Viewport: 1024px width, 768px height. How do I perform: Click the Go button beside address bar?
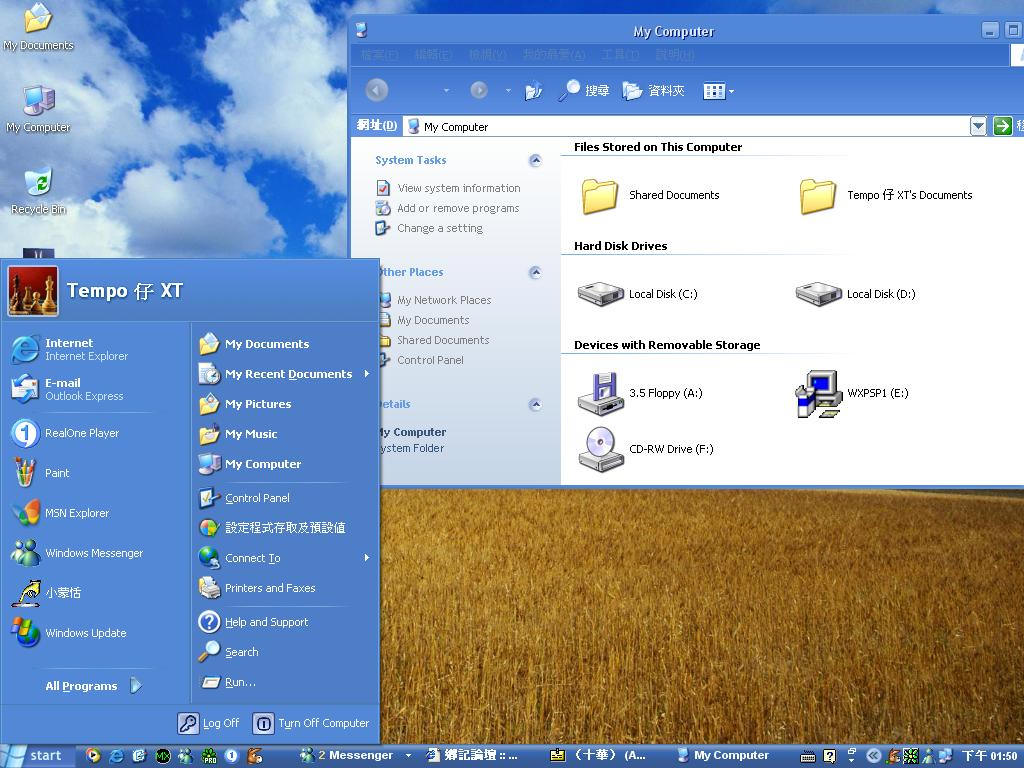pos(1002,125)
